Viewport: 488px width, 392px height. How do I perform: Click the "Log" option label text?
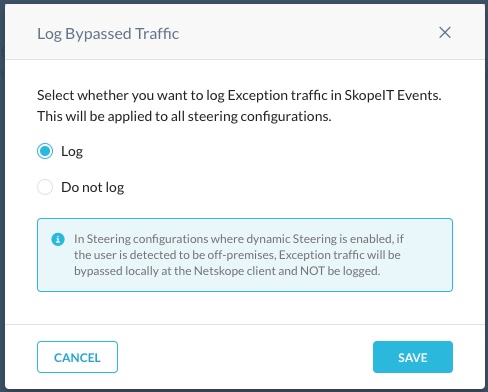pyautogui.click(x=72, y=152)
